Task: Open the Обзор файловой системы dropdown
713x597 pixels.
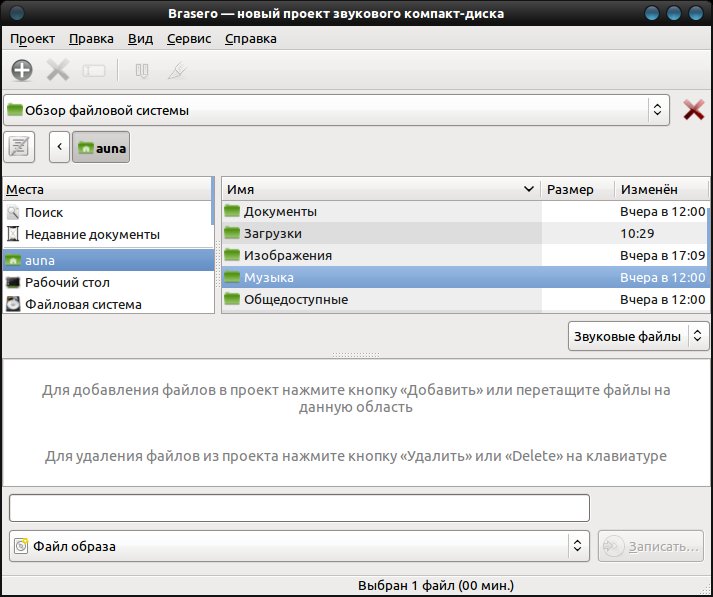Action: pos(336,110)
